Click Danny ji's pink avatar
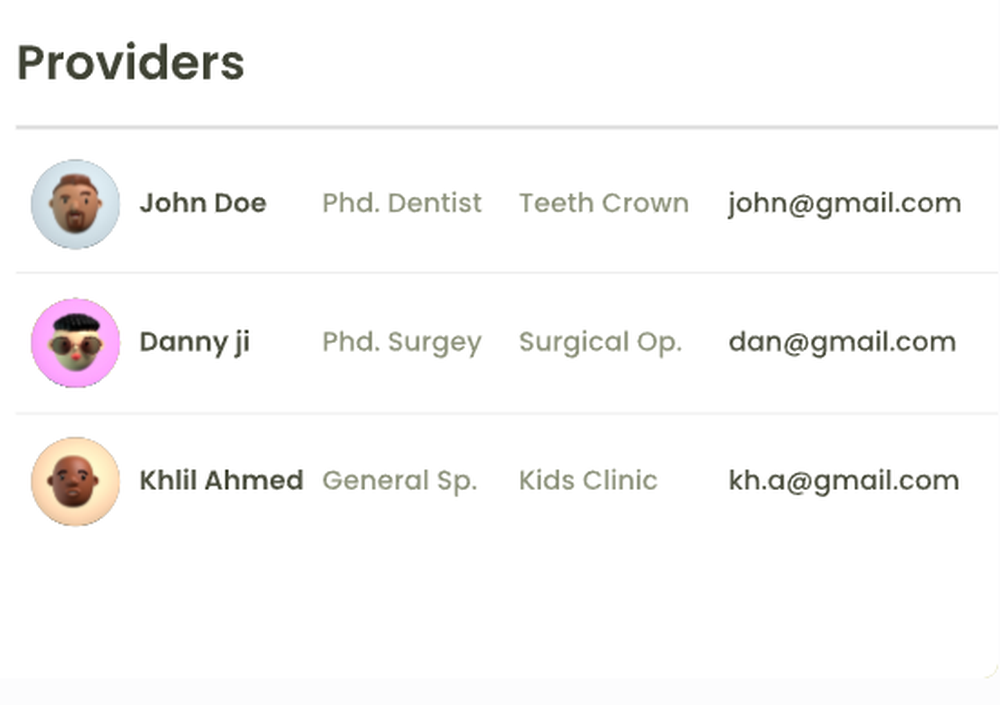 [x=75, y=342]
